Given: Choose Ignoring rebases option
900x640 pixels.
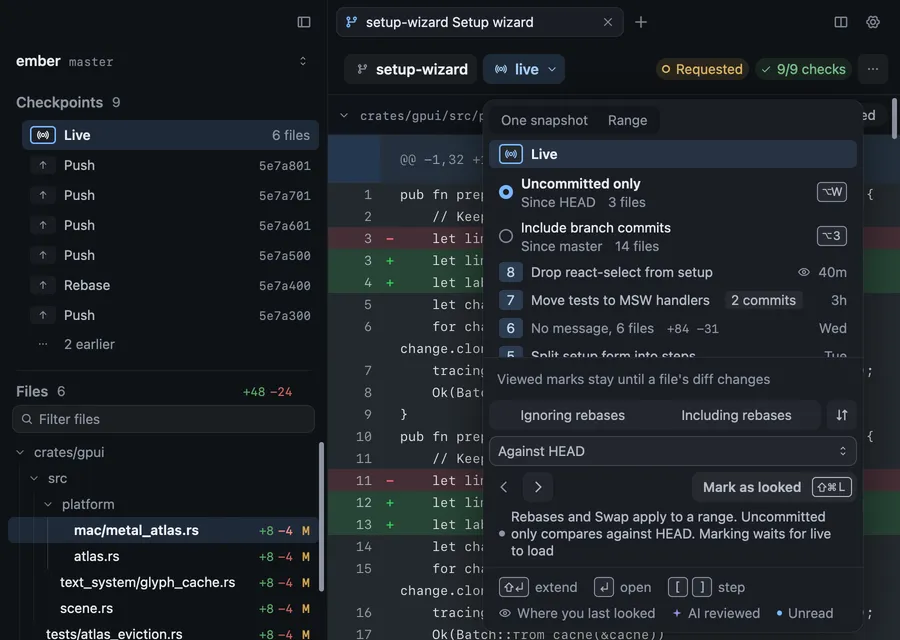Looking at the screenshot, I should 572,415.
